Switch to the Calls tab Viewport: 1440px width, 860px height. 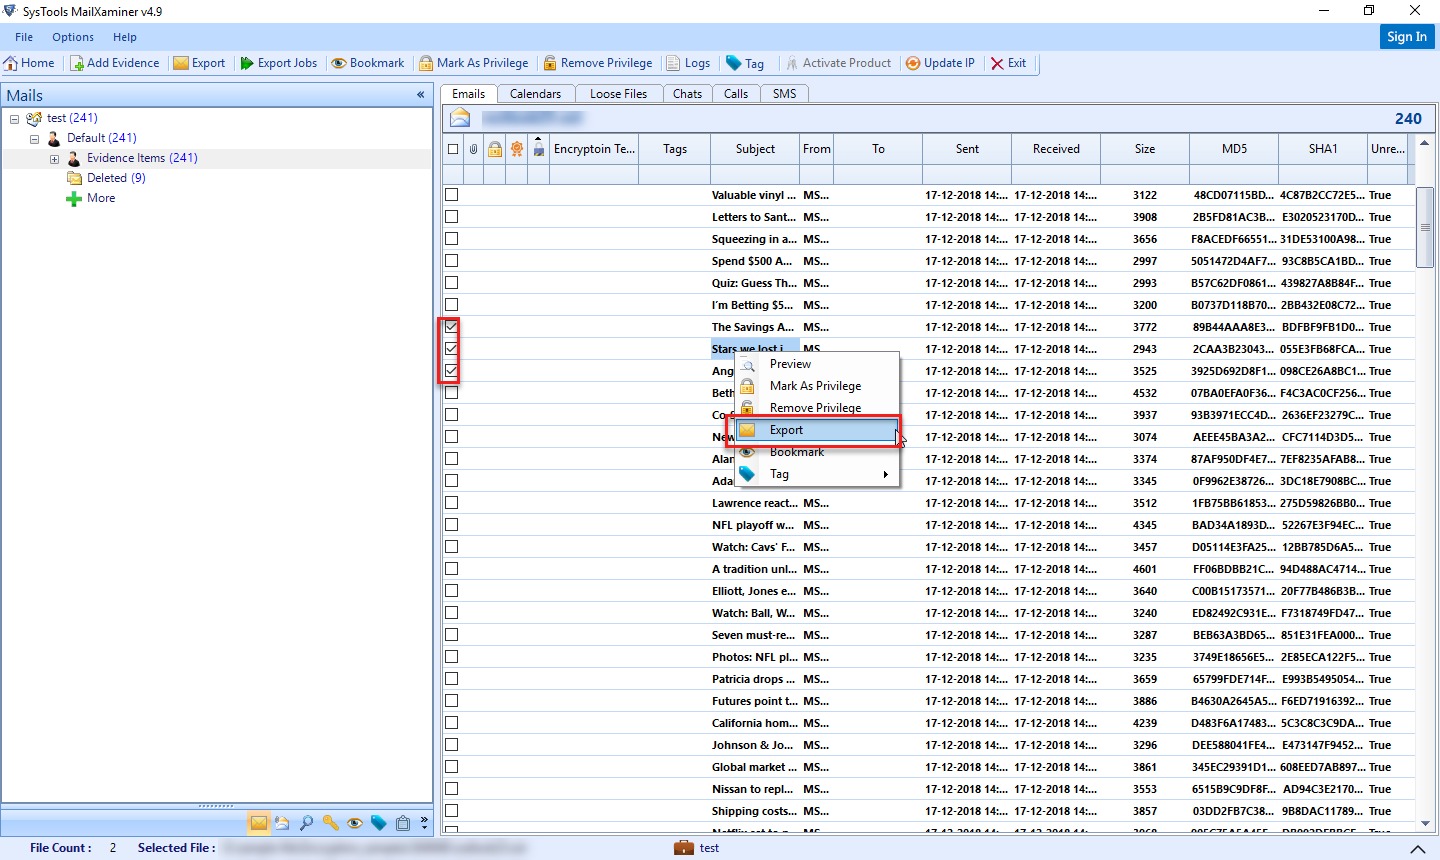736,94
